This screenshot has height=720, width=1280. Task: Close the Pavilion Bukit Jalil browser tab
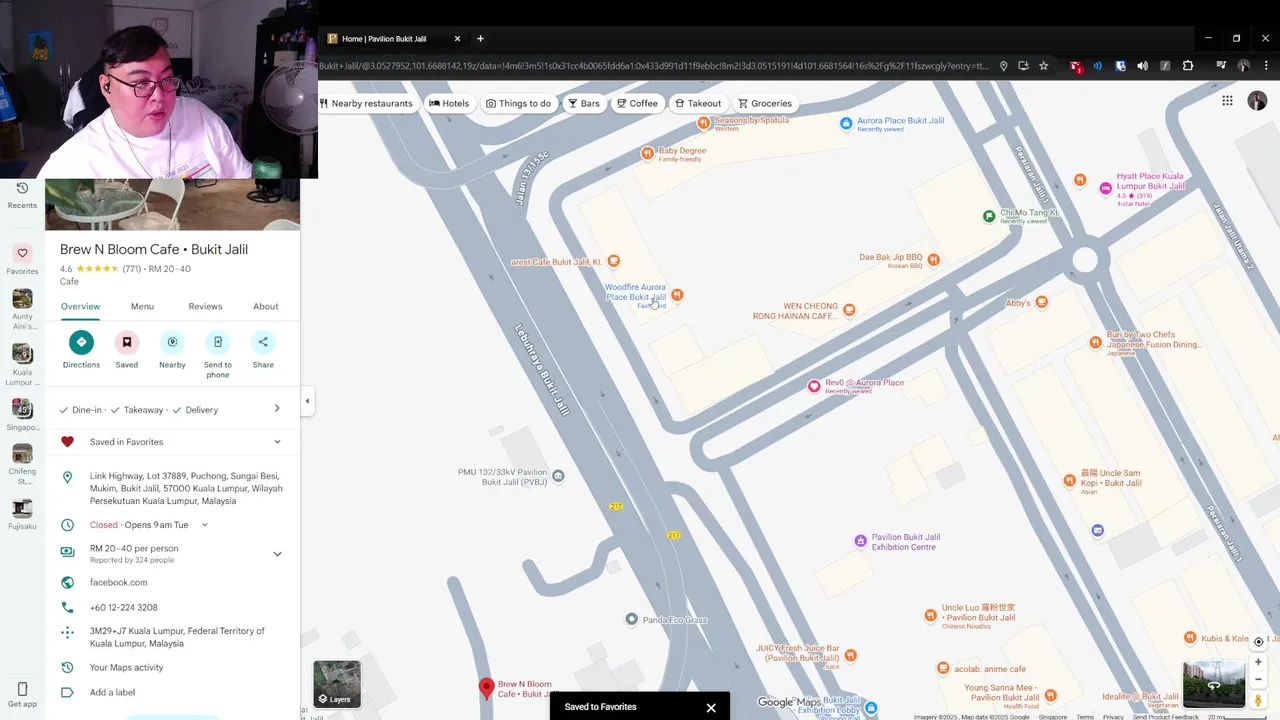click(457, 39)
